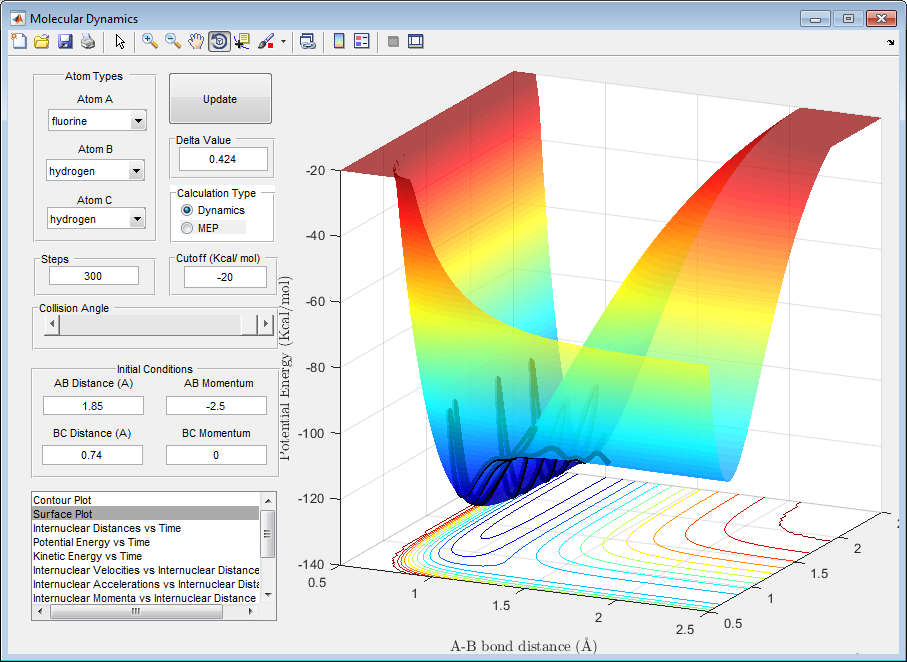This screenshot has width=907, height=662.
Task: Open the Atom B hydrogen dropdown
Action: point(137,171)
